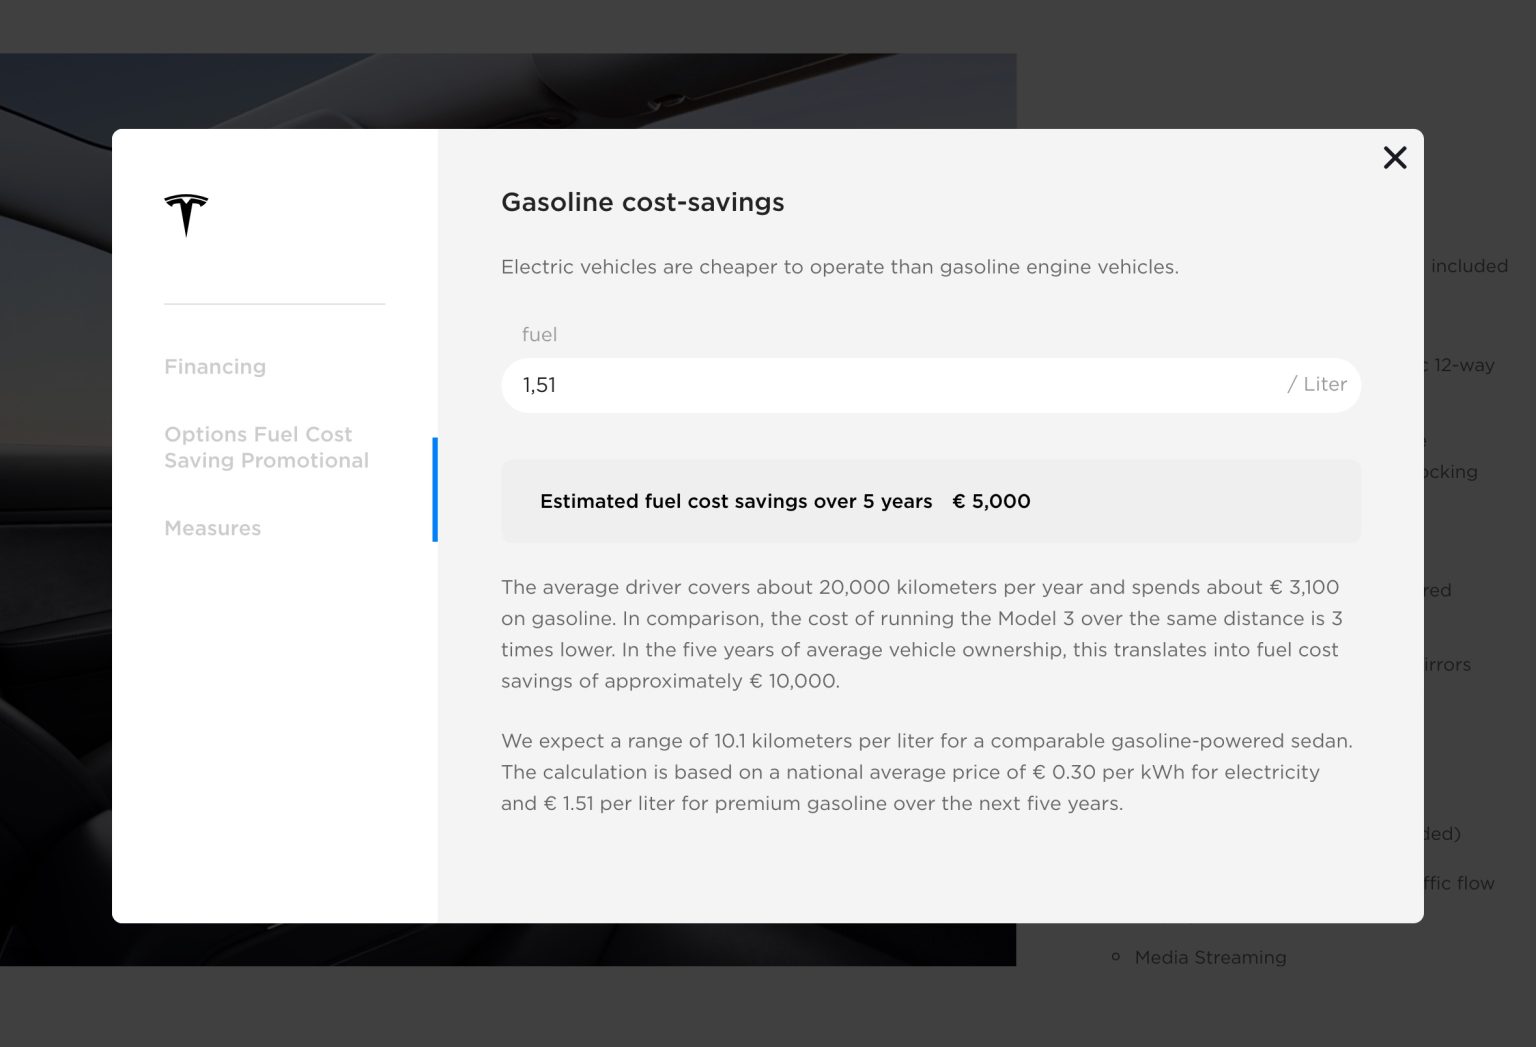The width and height of the screenshot is (1536, 1047).
Task: Click the 'fuel' label above the input
Action: point(539,335)
